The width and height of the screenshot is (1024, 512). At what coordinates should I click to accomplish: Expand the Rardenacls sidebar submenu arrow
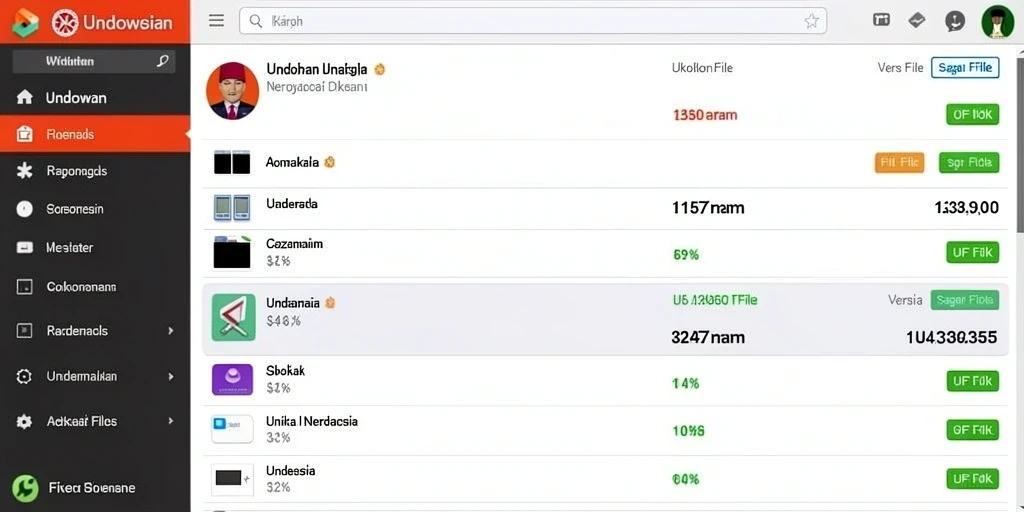[x=170, y=331]
